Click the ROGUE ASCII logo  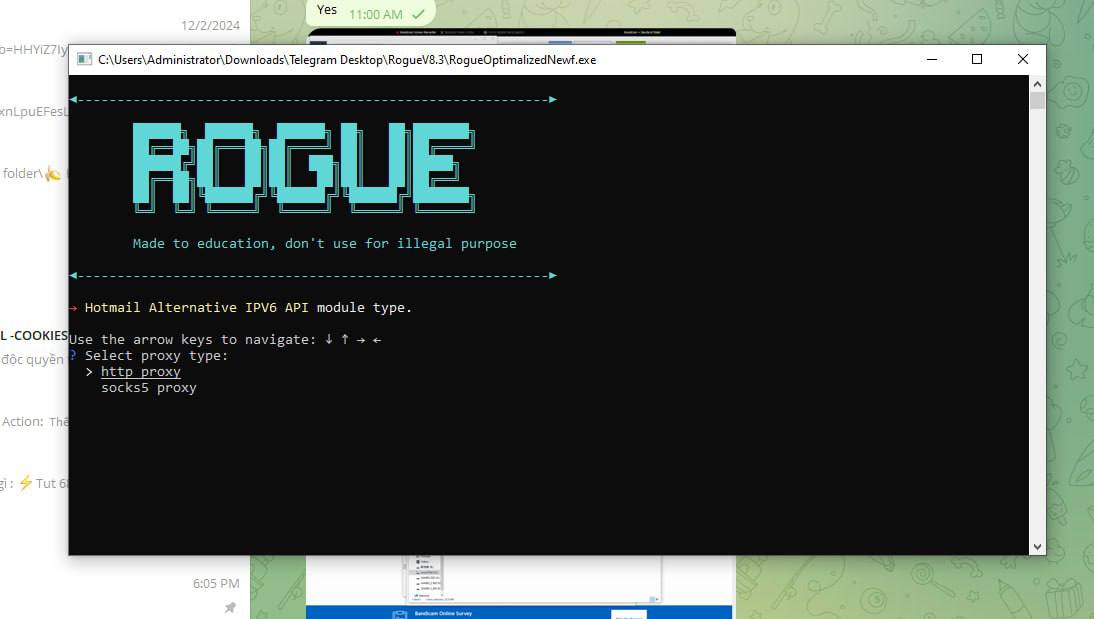(x=303, y=166)
